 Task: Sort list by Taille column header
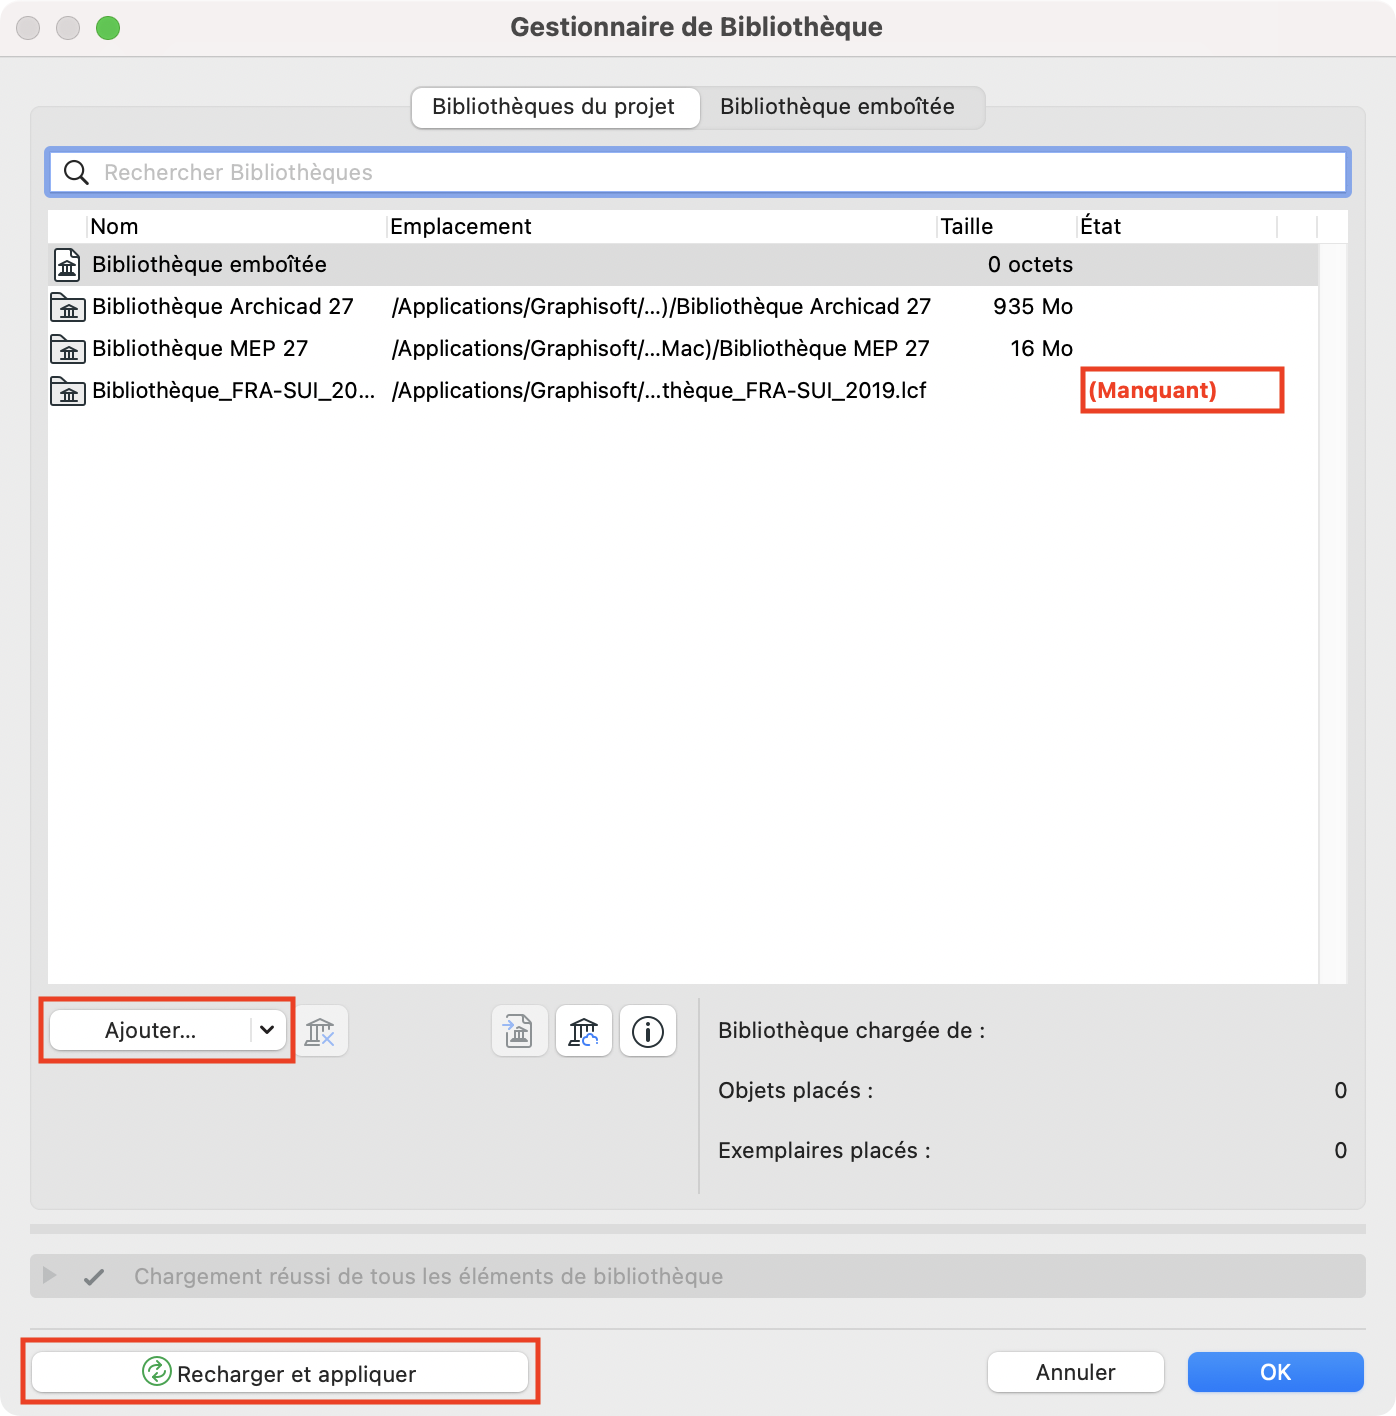click(1007, 227)
